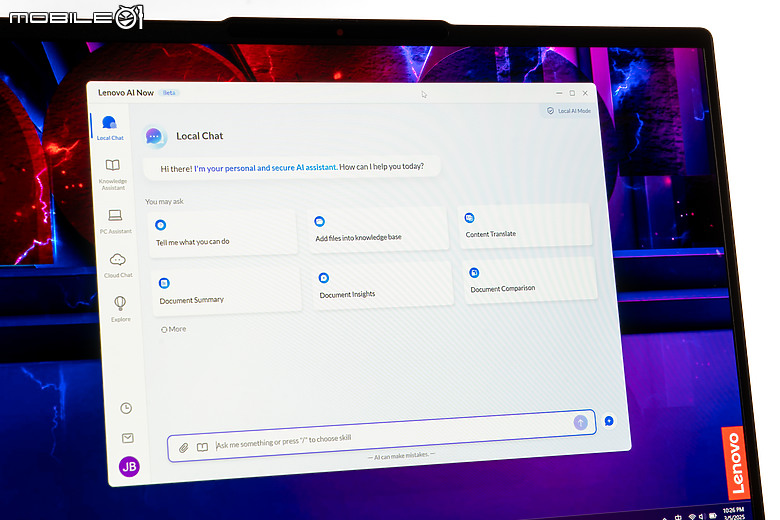The height and width of the screenshot is (520, 780).
Task: Click the volume icon in system tray
Action: coord(701,516)
